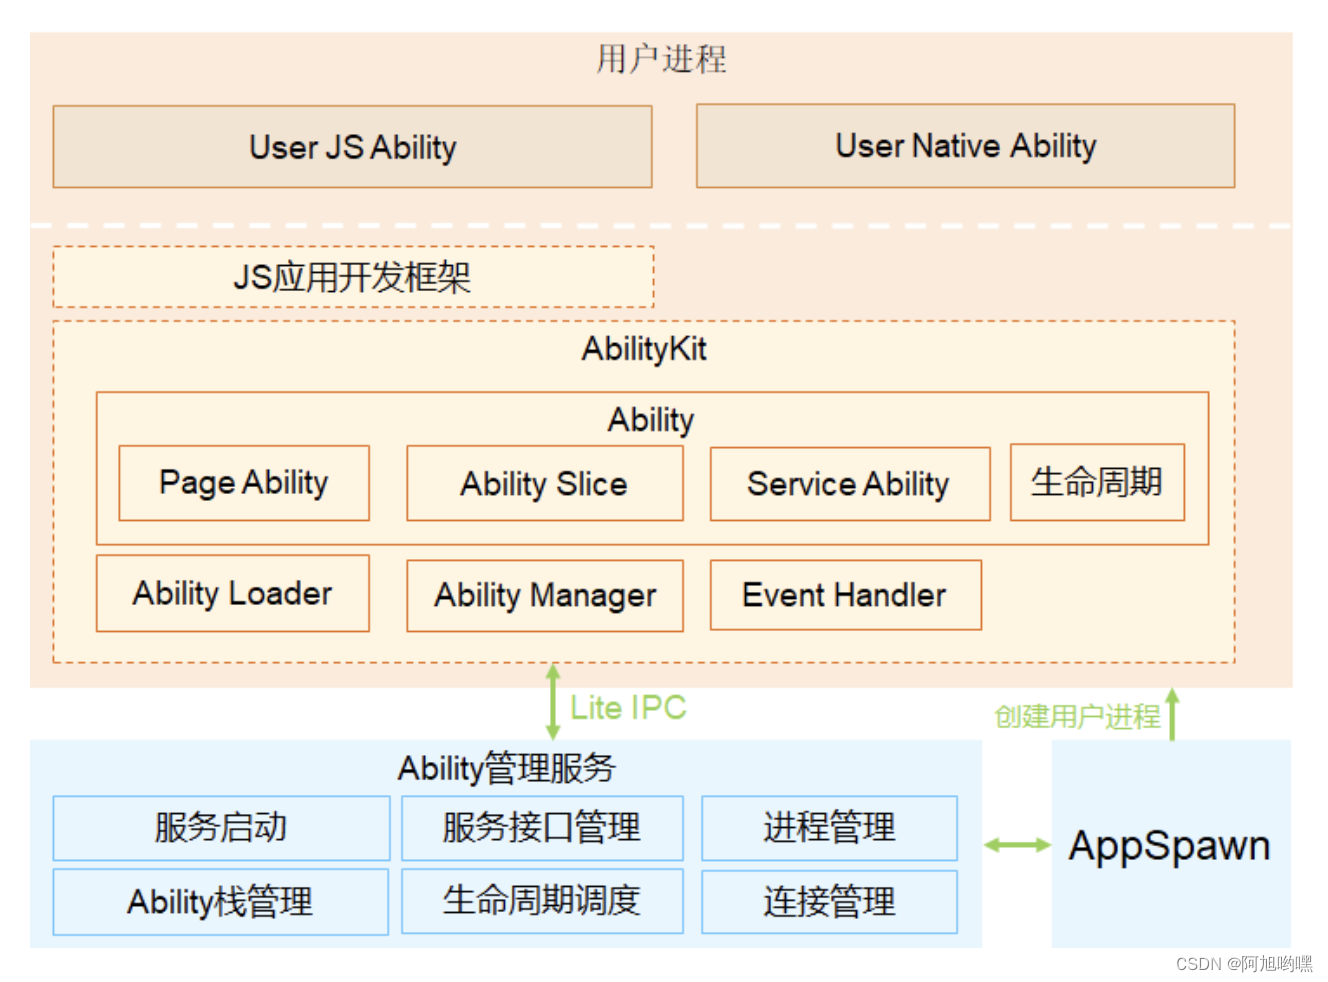The image size is (1328, 982).
Task: Select the Page Ability box
Action: [244, 483]
